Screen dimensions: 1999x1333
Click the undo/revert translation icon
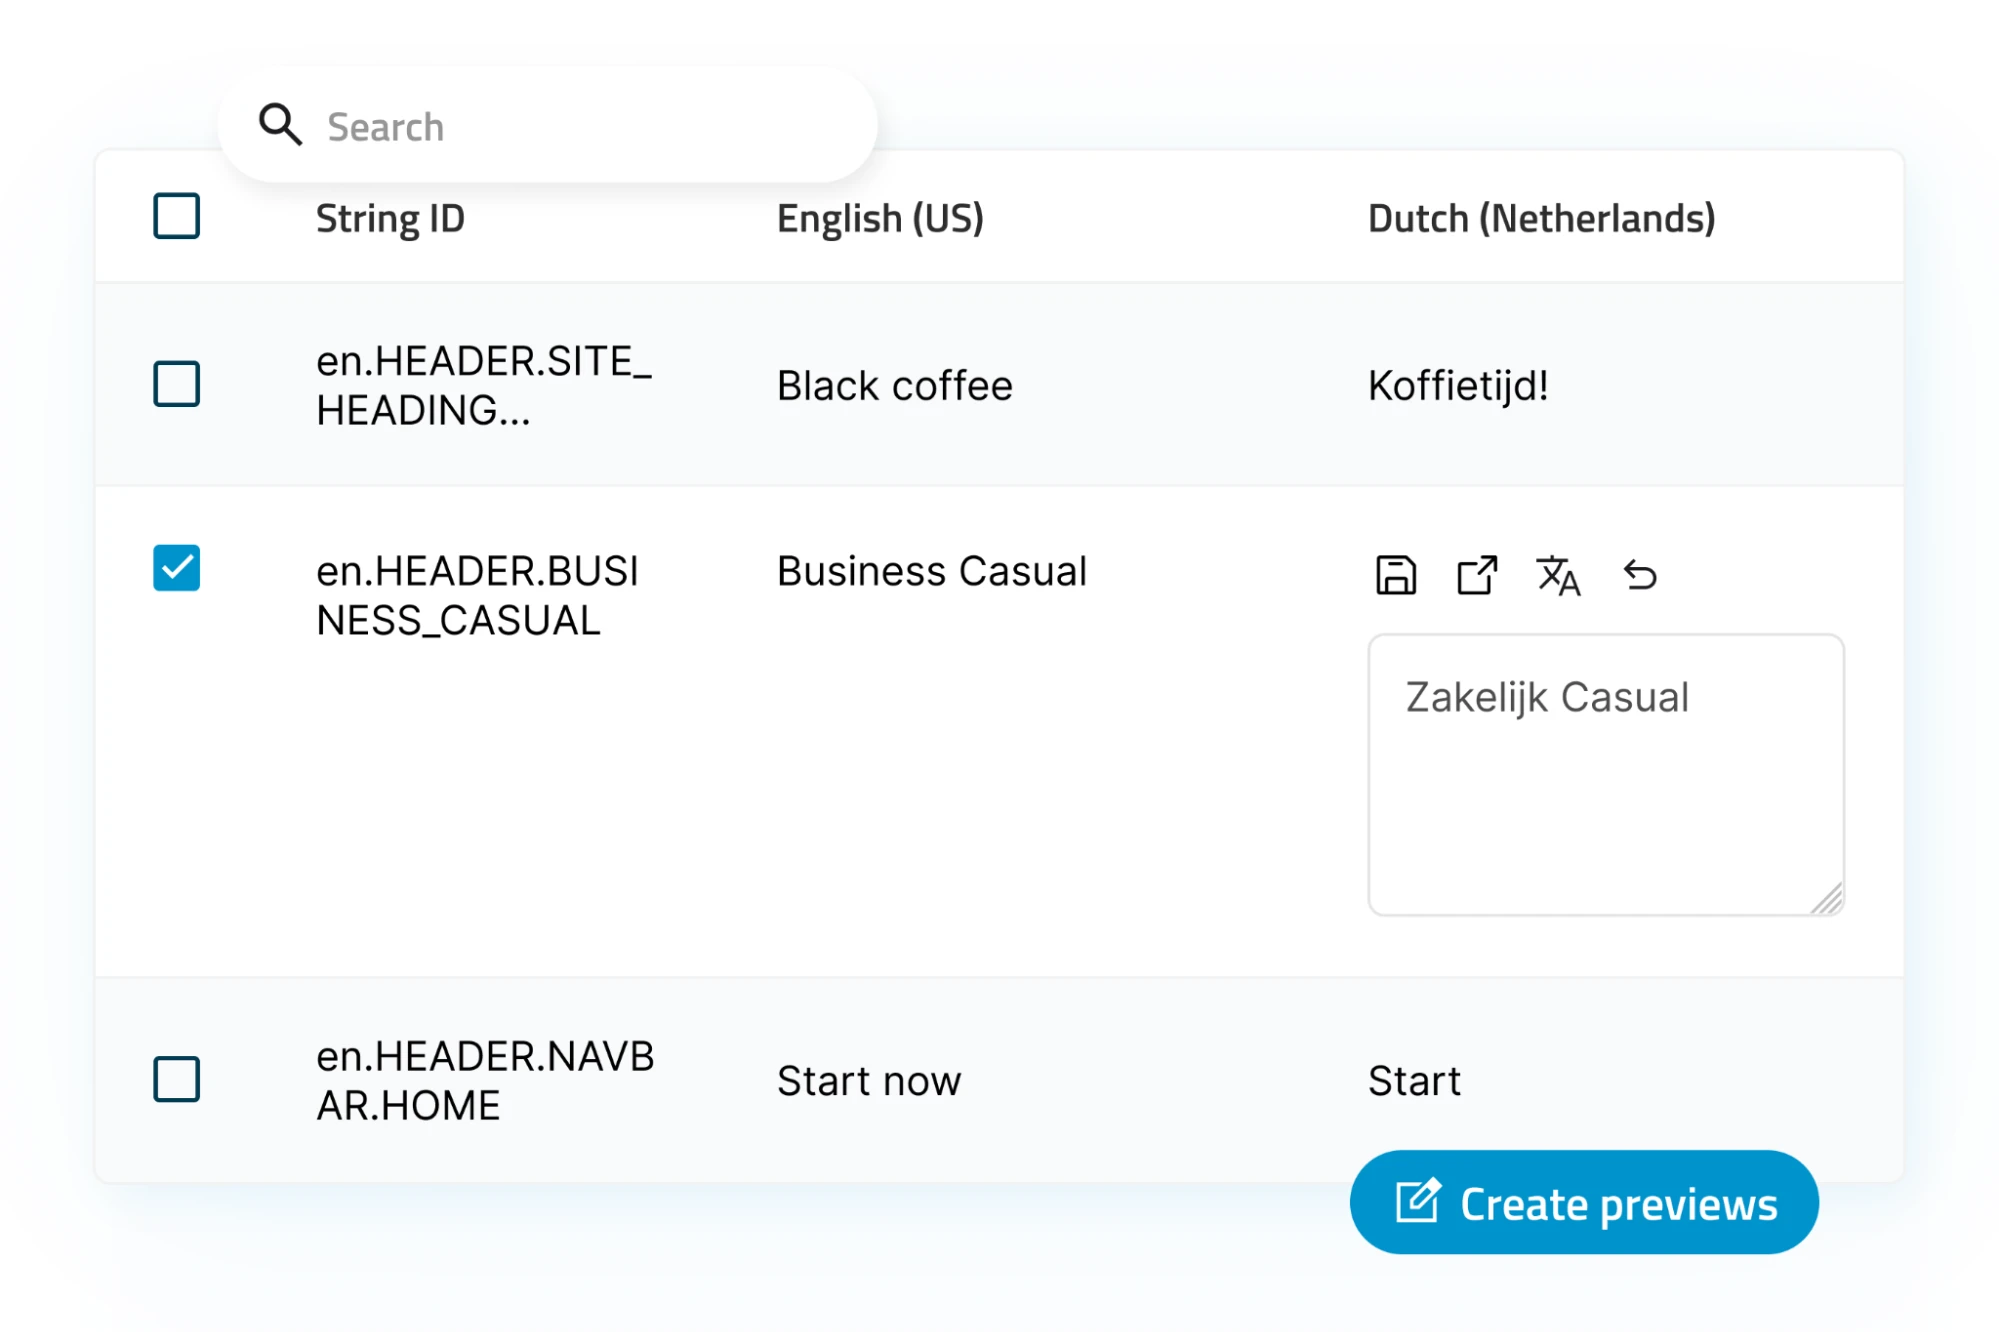[1639, 575]
